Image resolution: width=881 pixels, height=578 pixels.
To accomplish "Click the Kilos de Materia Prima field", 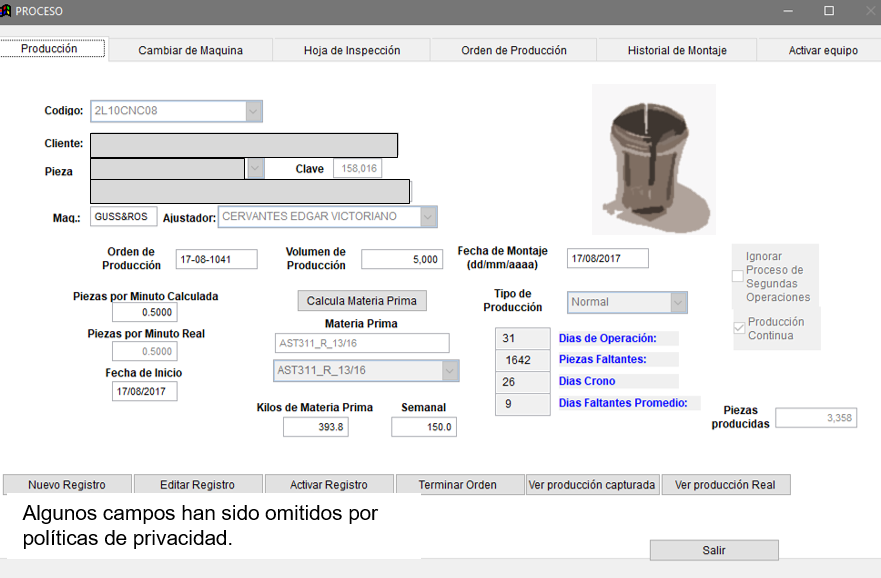I will point(315,427).
